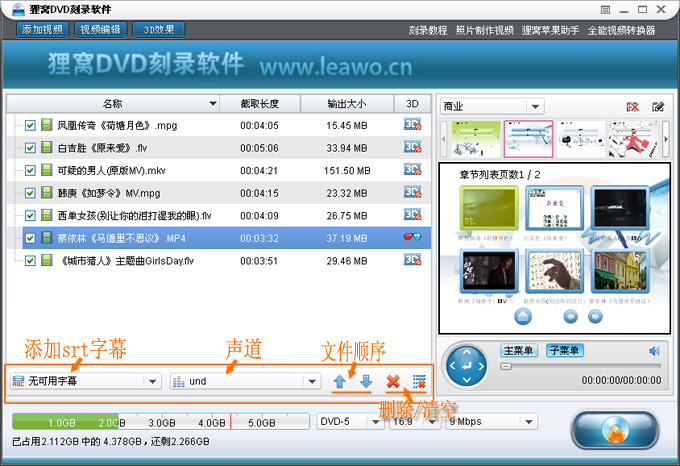Image resolution: width=680 pixels, height=466 pixels.
Task: Click the 3D glasses icon for 蔡依林 row
Action: (x=412, y=237)
